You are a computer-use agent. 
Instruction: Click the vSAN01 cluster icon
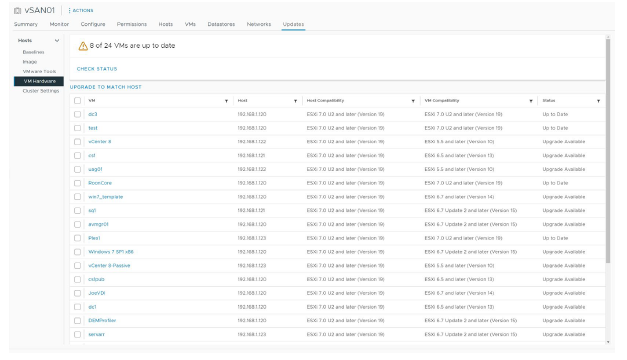(17, 11)
